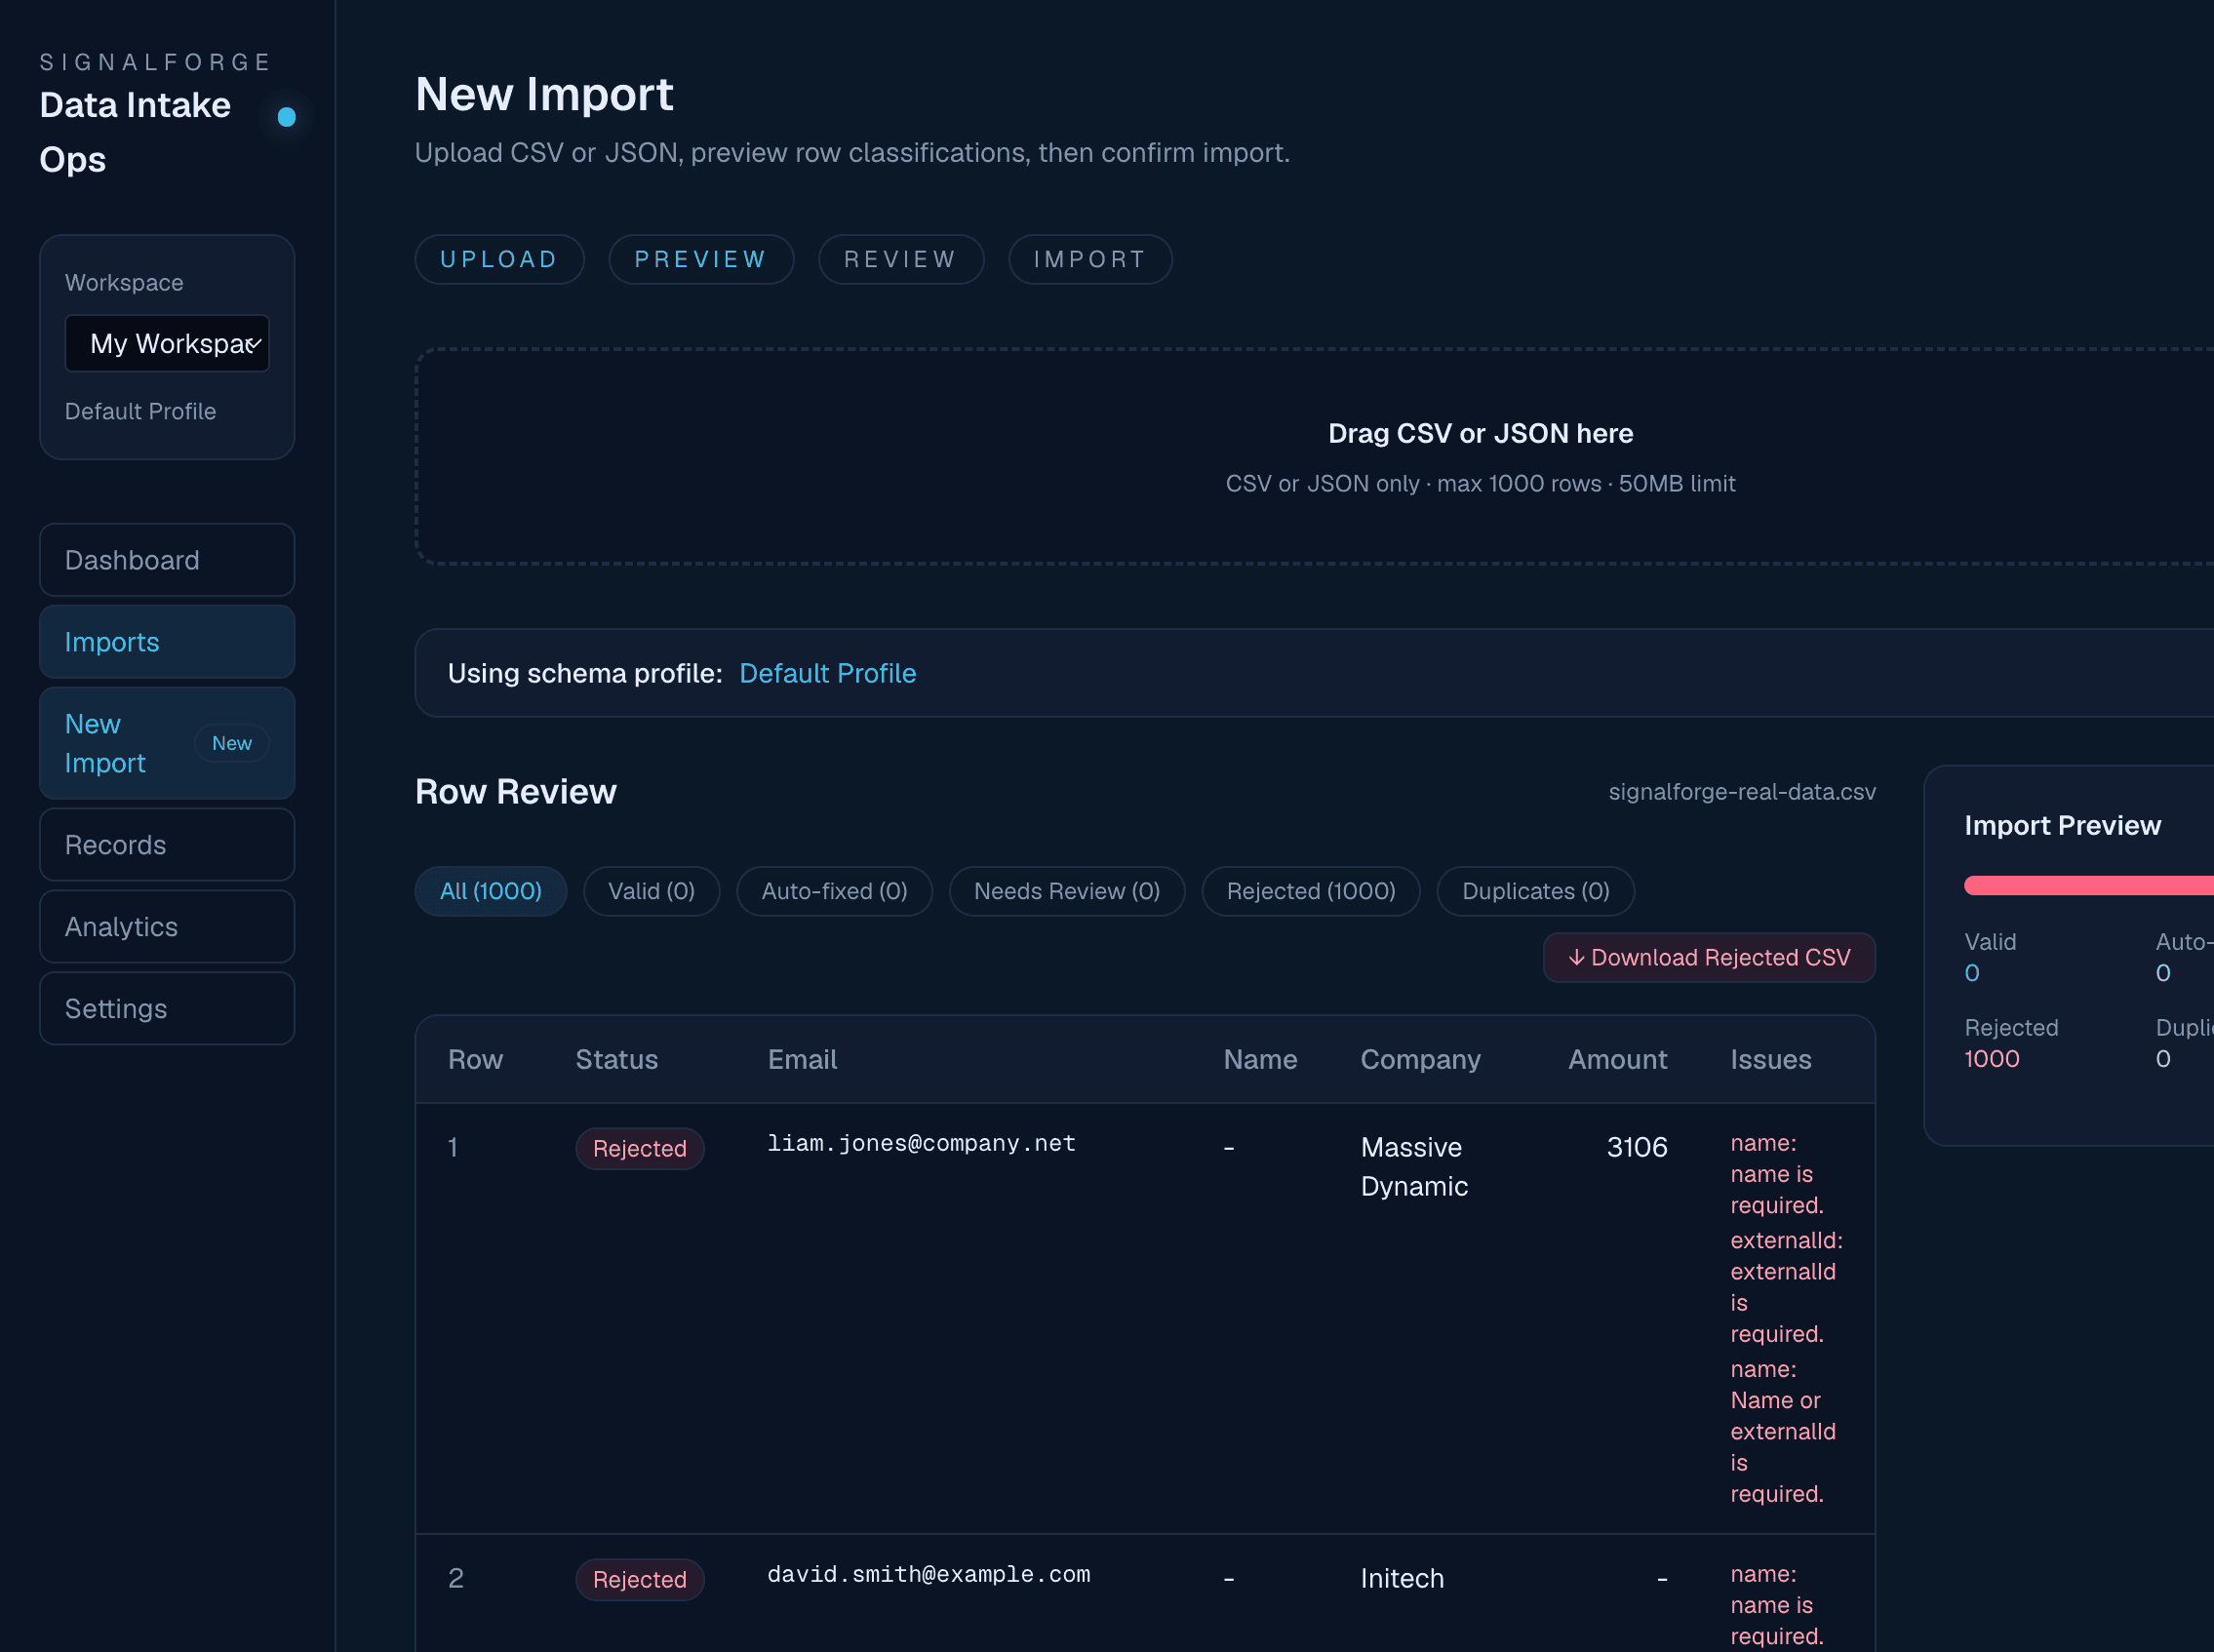This screenshot has height=1652, width=2214.
Task: Open the My Workspace dropdown
Action: [x=167, y=343]
